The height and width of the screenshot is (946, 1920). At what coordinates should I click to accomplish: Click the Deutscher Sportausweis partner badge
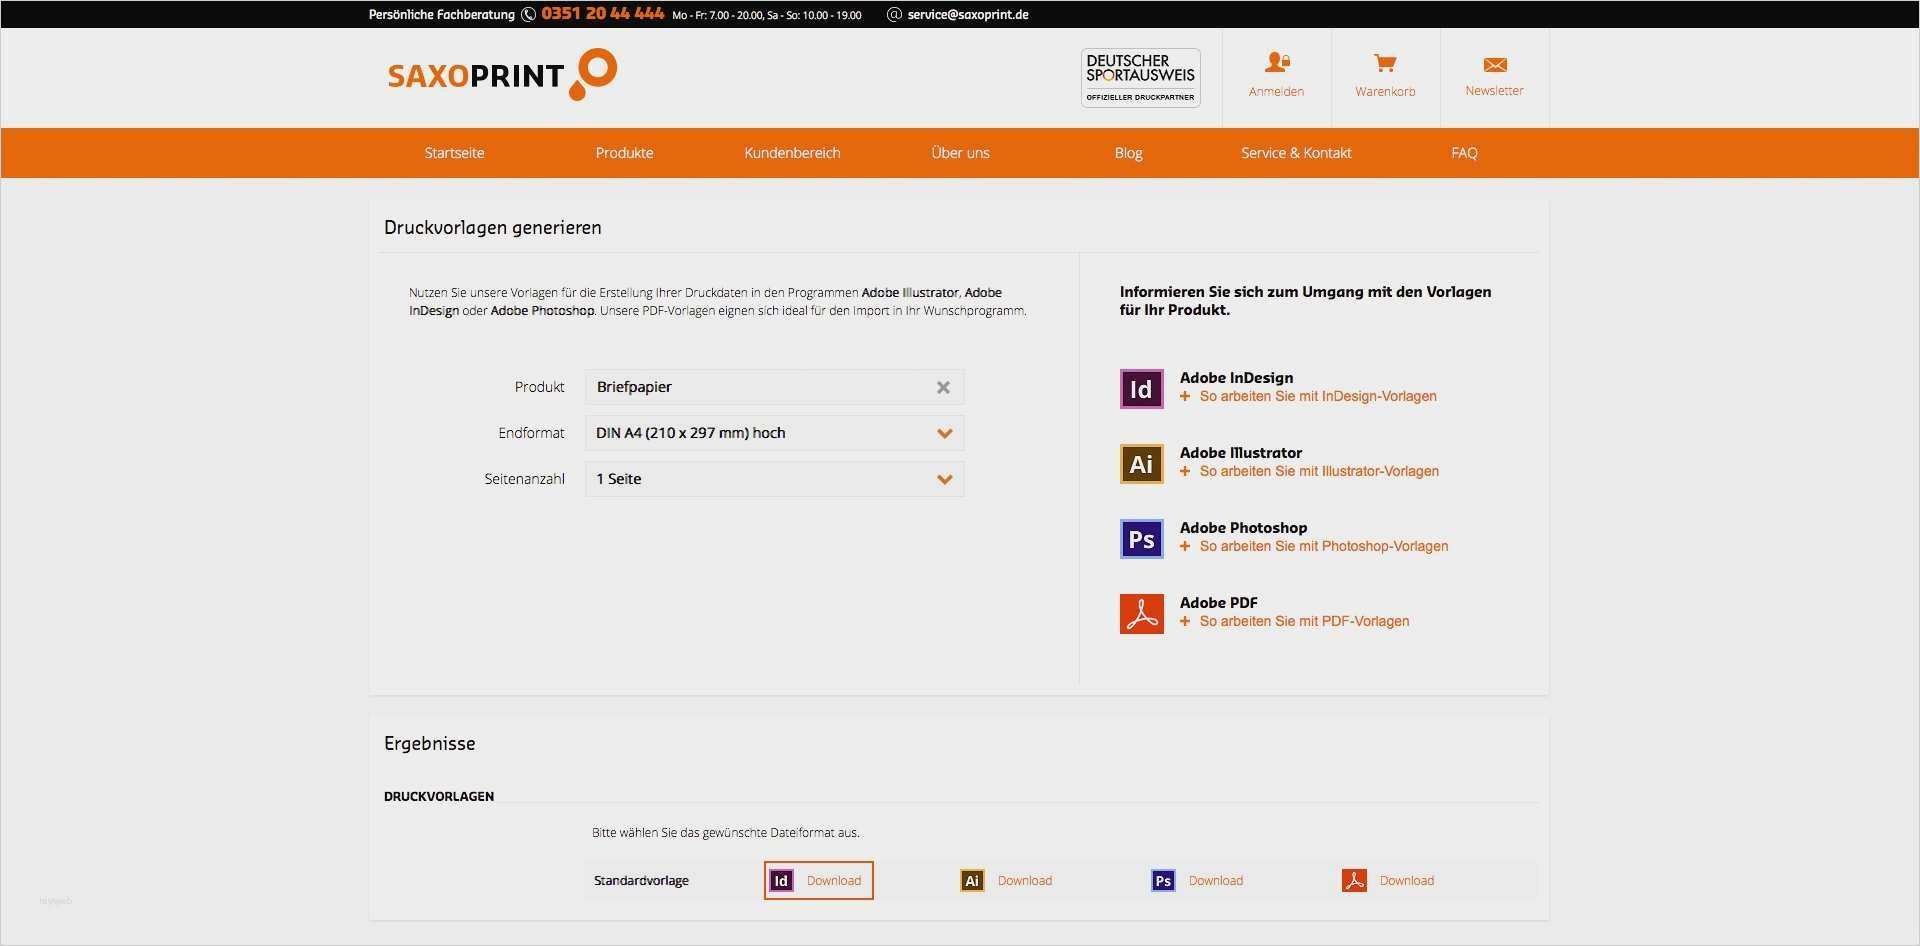click(1139, 77)
